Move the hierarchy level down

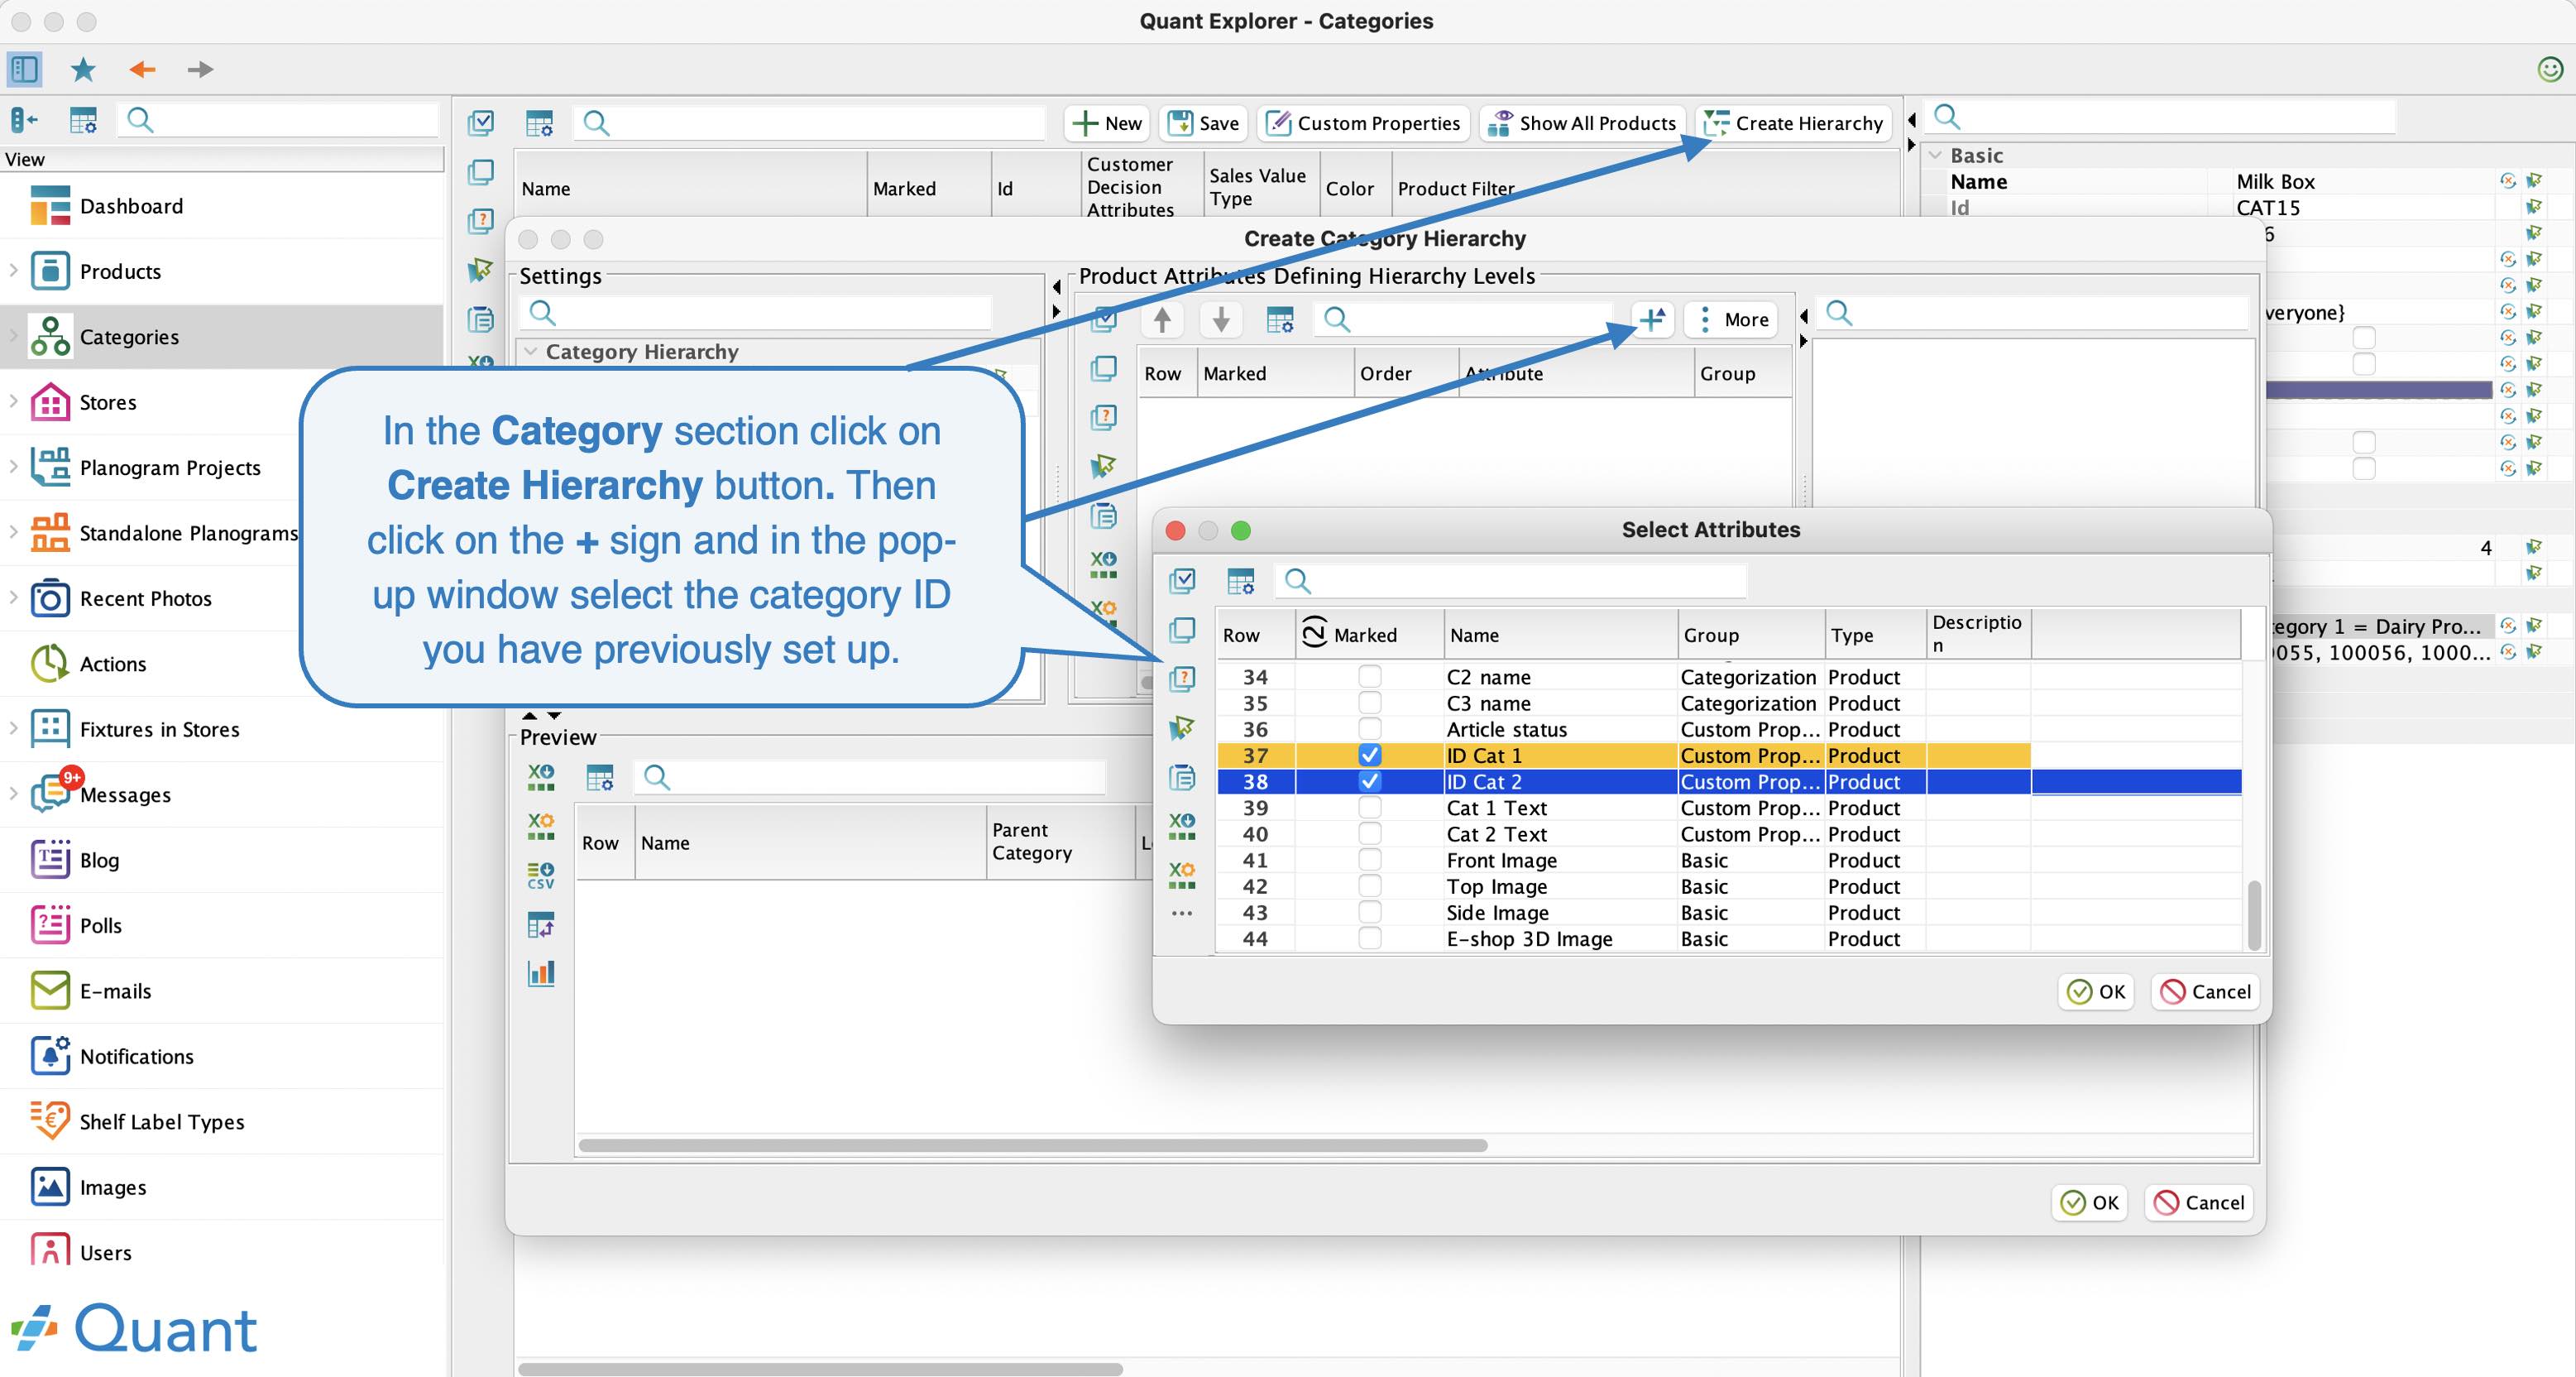point(1221,320)
